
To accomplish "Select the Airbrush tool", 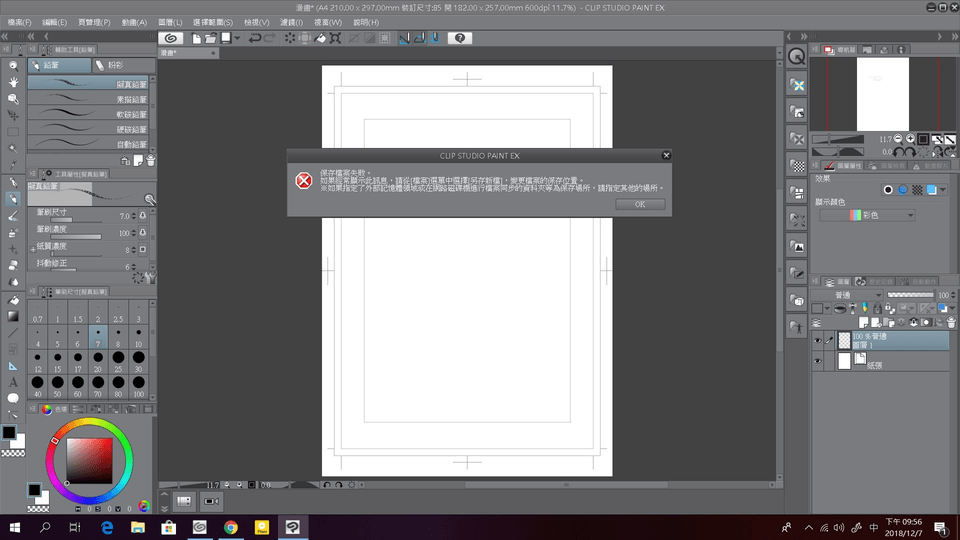I will 13,233.
